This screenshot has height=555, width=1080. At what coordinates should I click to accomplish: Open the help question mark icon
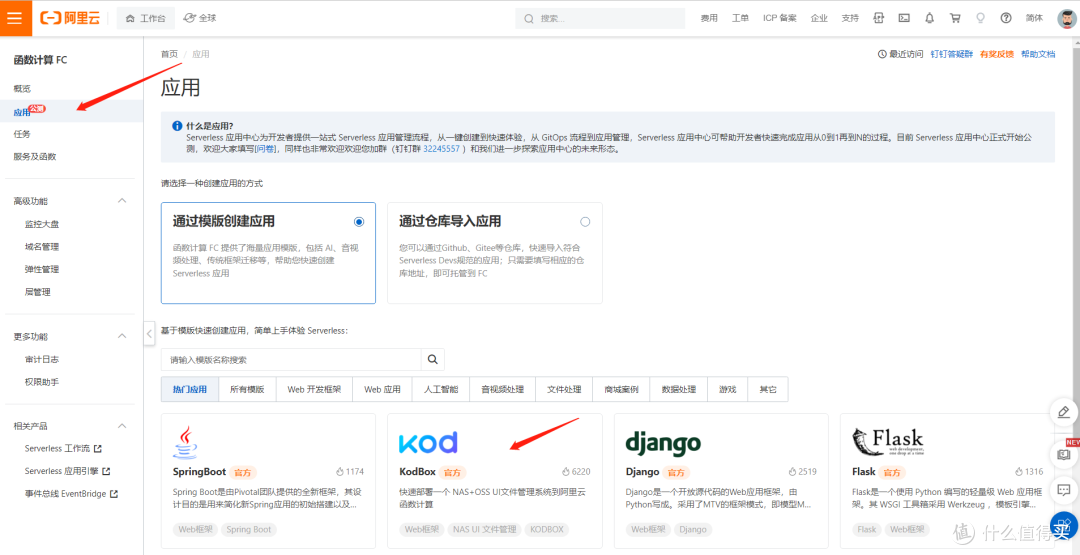coord(1006,19)
